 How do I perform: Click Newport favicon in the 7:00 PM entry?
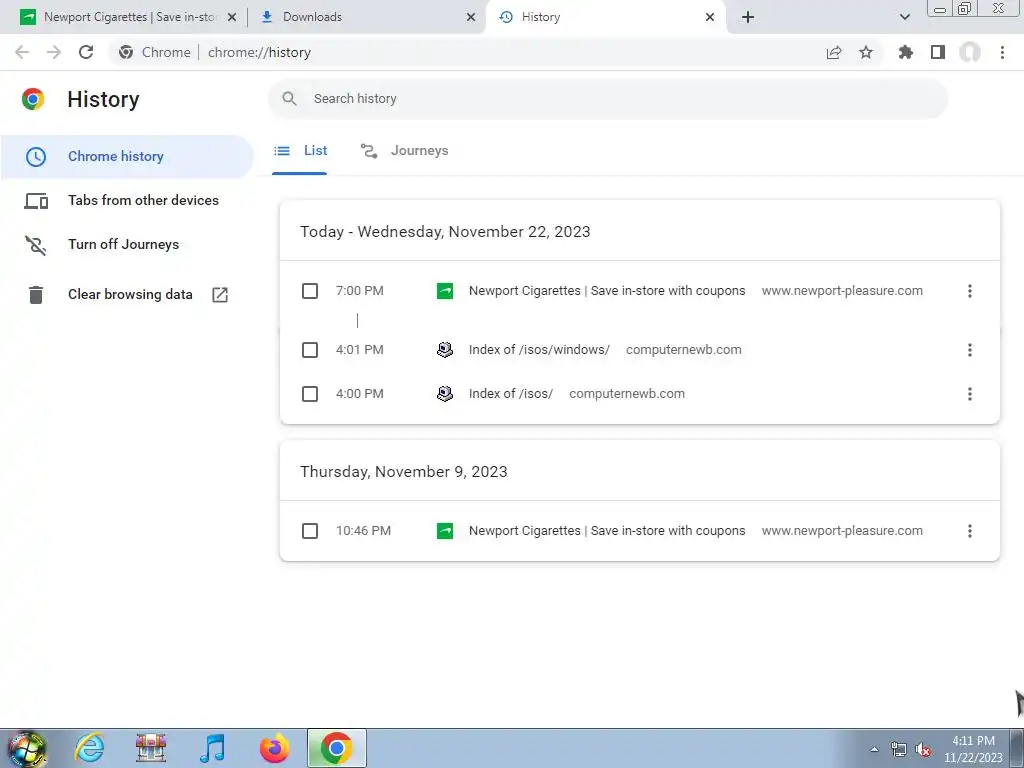click(445, 291)
